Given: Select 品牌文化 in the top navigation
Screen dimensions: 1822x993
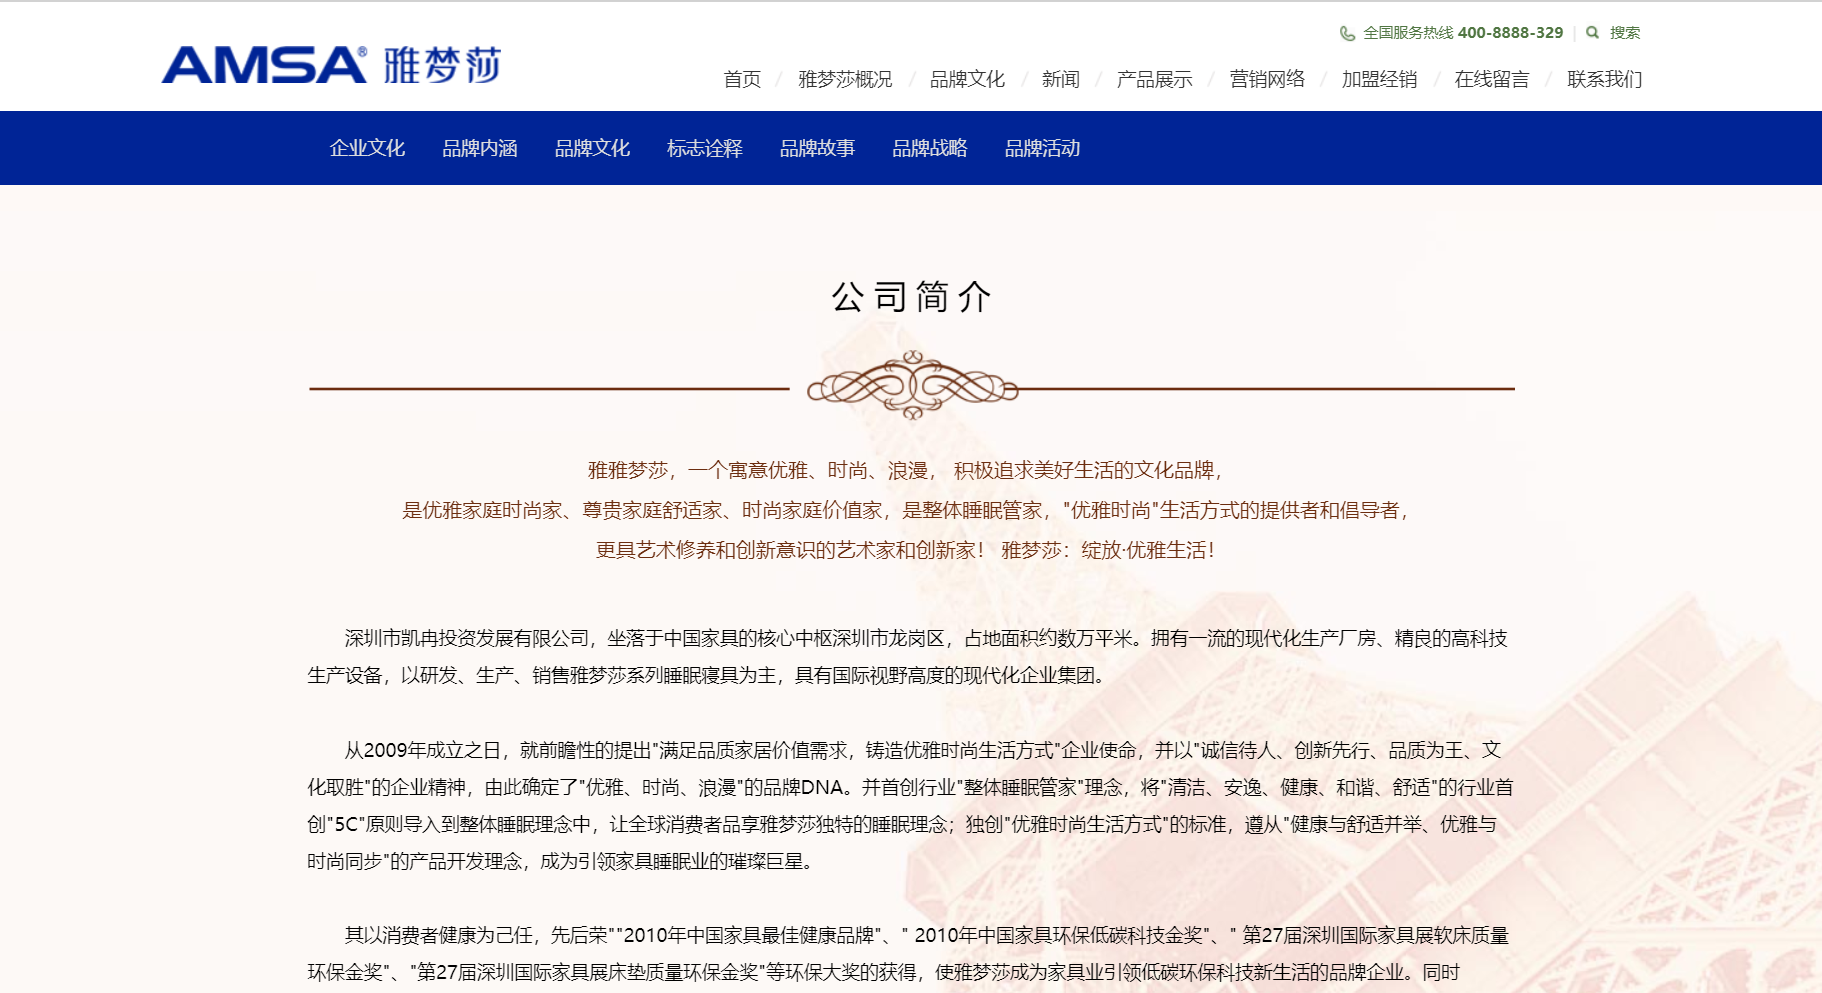Looking at the screenshot, I should [967, 79].
